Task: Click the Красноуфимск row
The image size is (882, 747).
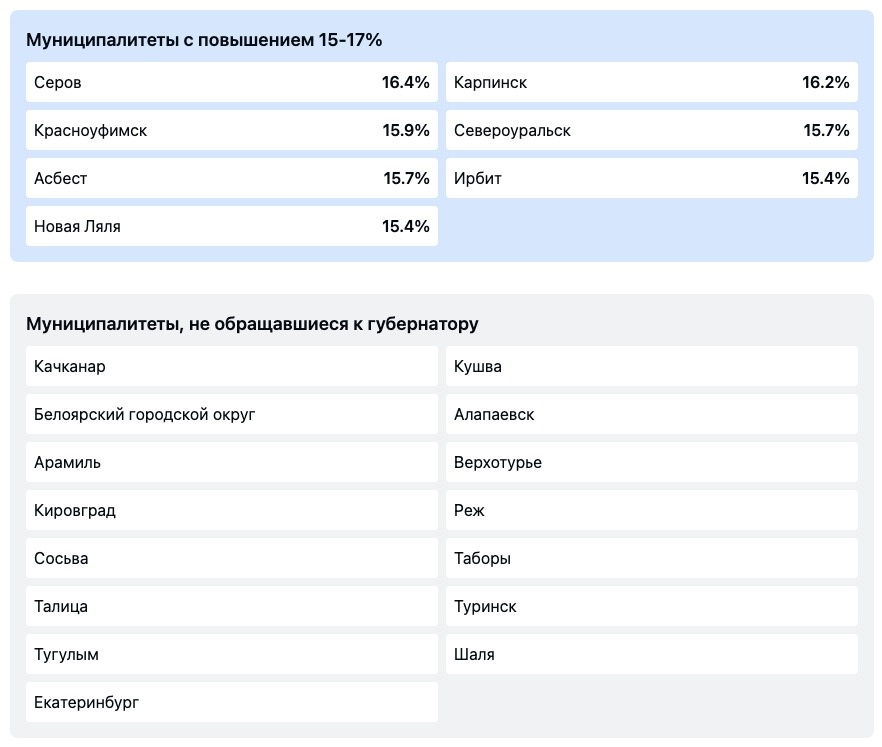Action: (x=231, y=131)
